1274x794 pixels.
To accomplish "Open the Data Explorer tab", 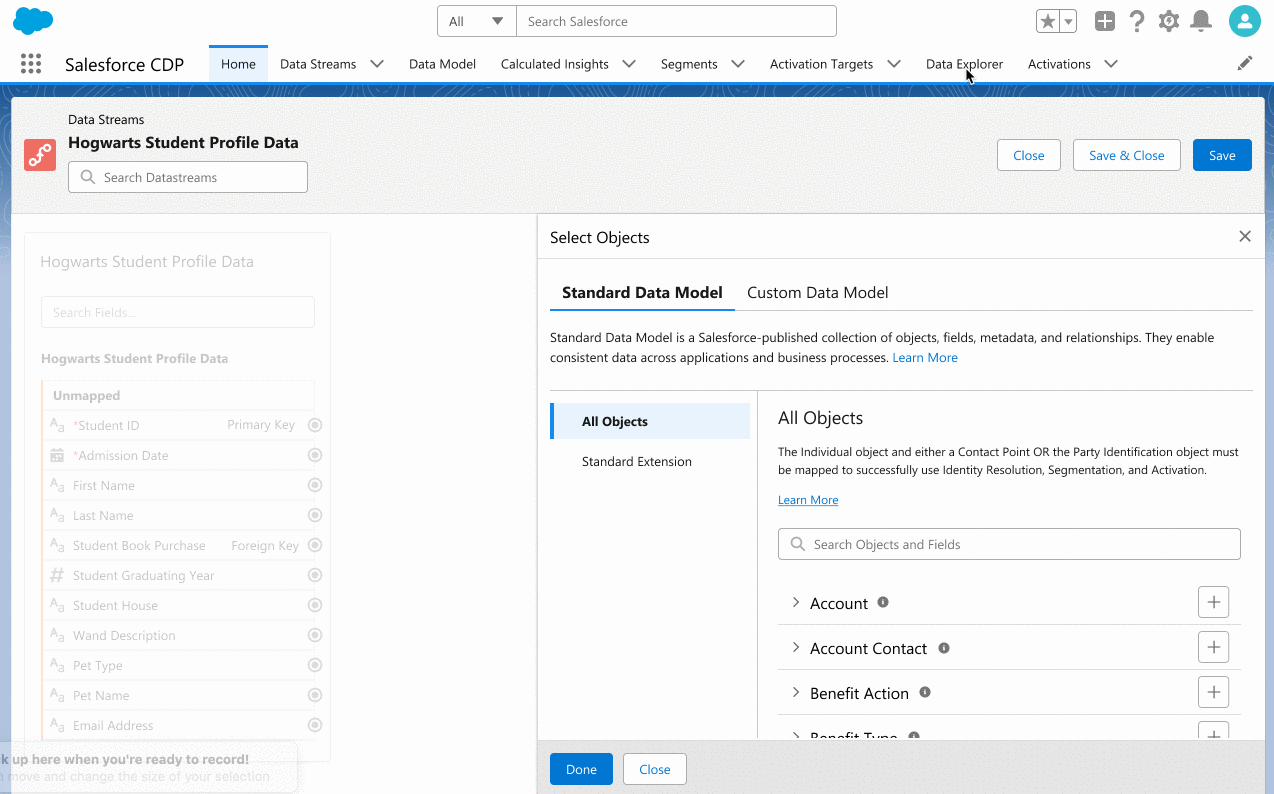I will [964, 64].
